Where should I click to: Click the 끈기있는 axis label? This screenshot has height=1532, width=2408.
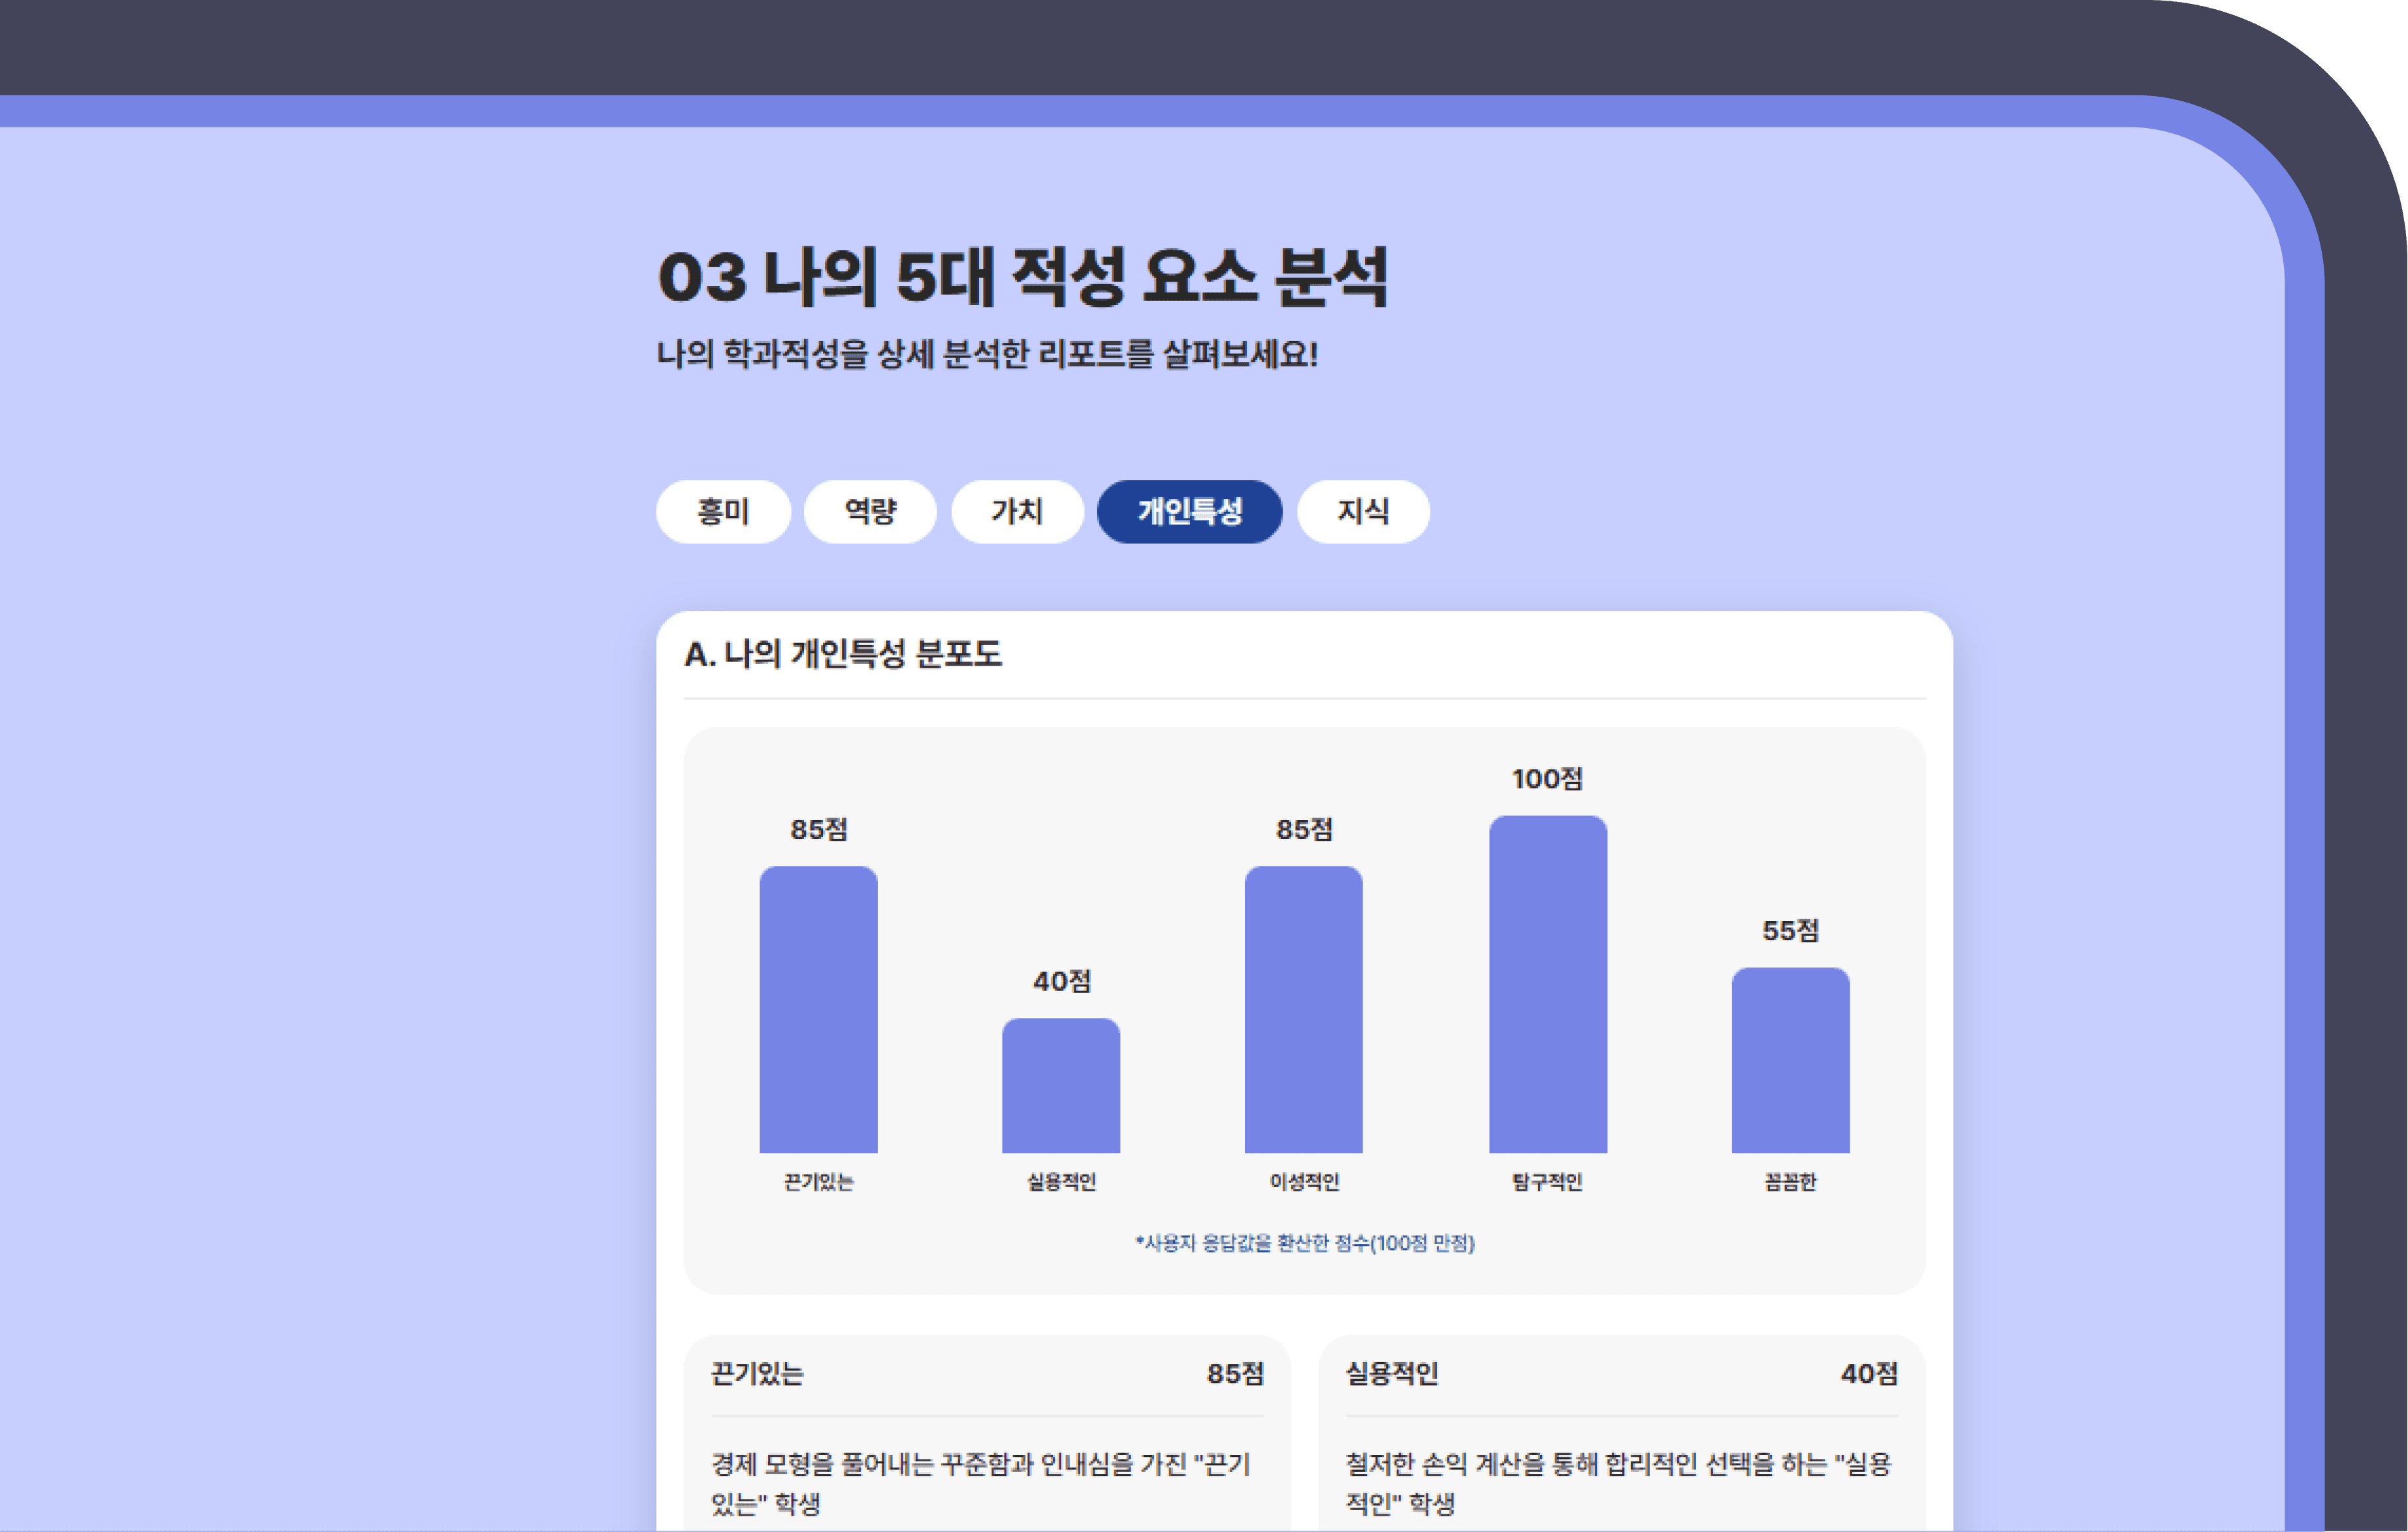[818, 1182]
